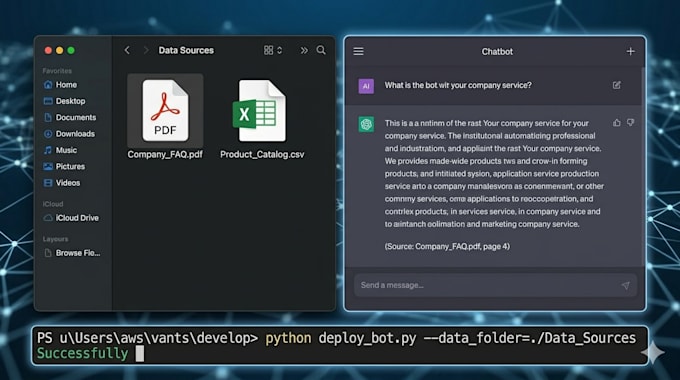Select the Browse Fle... sidebar item
This screenshot has height=380, width=680.
(72, 253)
